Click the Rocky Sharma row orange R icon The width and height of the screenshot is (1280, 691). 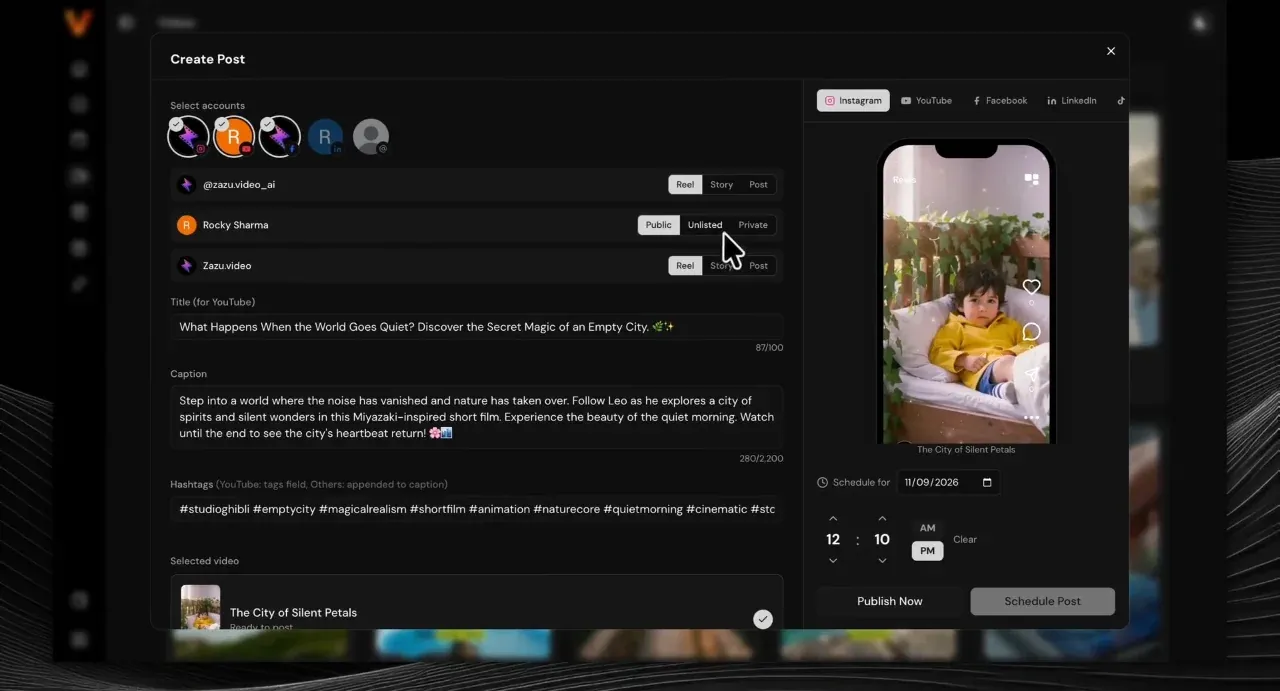tap(186, 225)
